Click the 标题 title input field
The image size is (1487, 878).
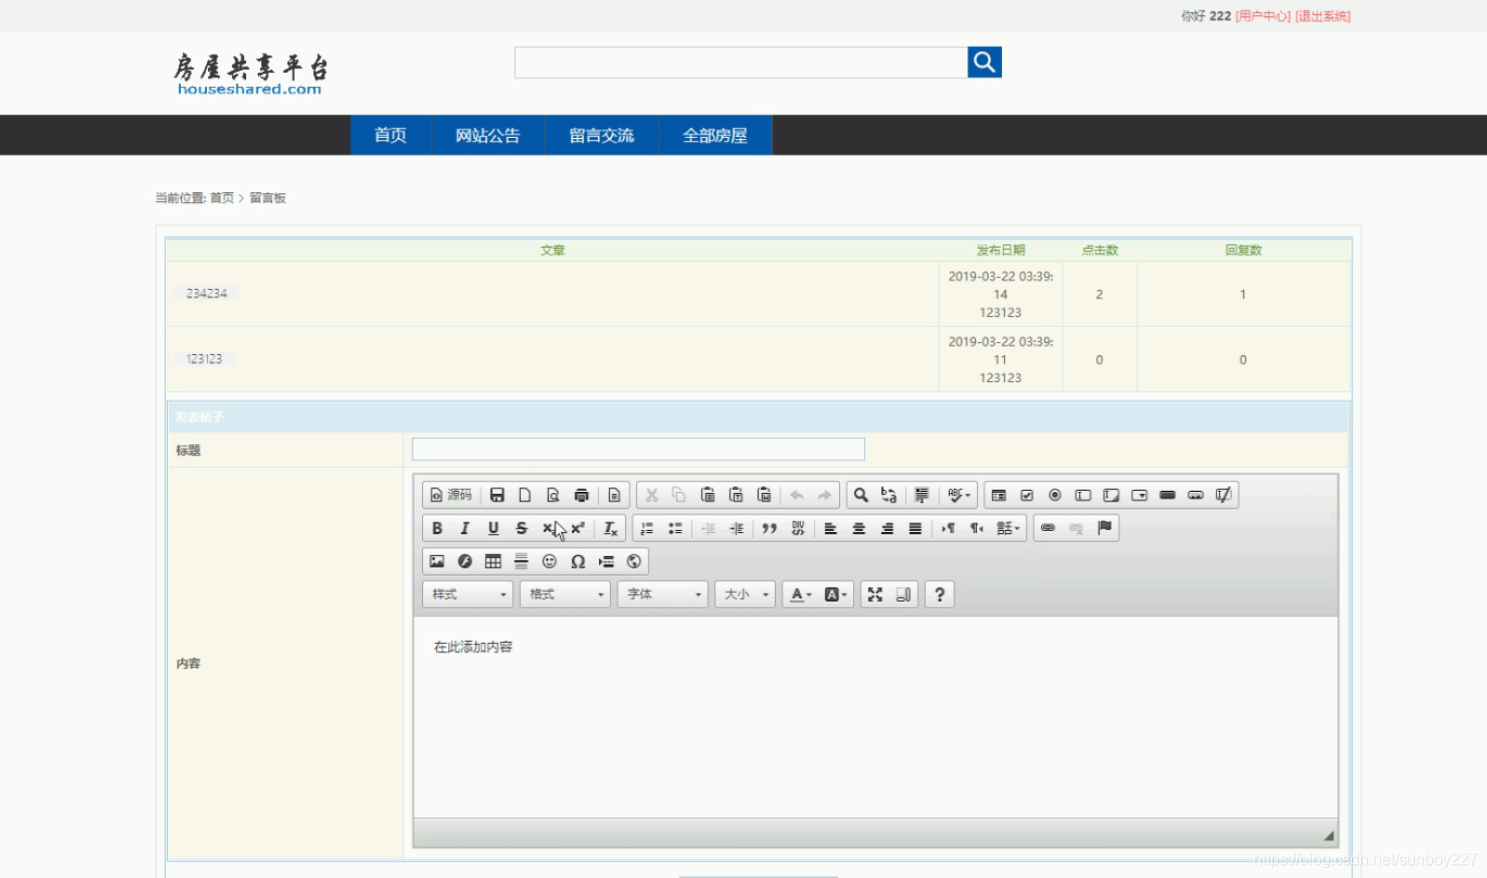point(638,449)
